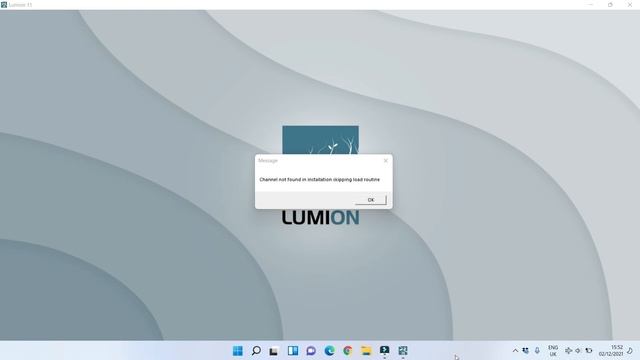This screenshot has width=640, height=360.
Task: Open the Chat icon on taskbar
Action: click(311, 351)
